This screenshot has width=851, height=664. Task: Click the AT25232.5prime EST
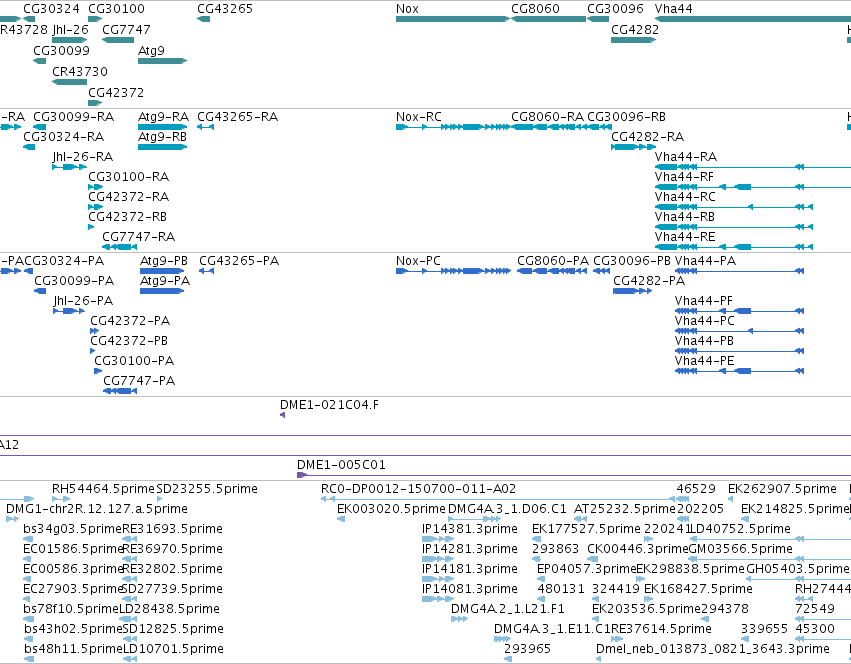(580, 519)
